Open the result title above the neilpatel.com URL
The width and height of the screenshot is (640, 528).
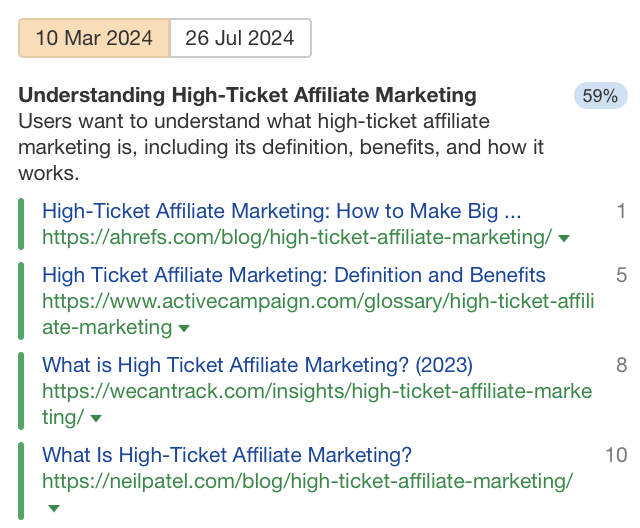[x=227, y=455]
